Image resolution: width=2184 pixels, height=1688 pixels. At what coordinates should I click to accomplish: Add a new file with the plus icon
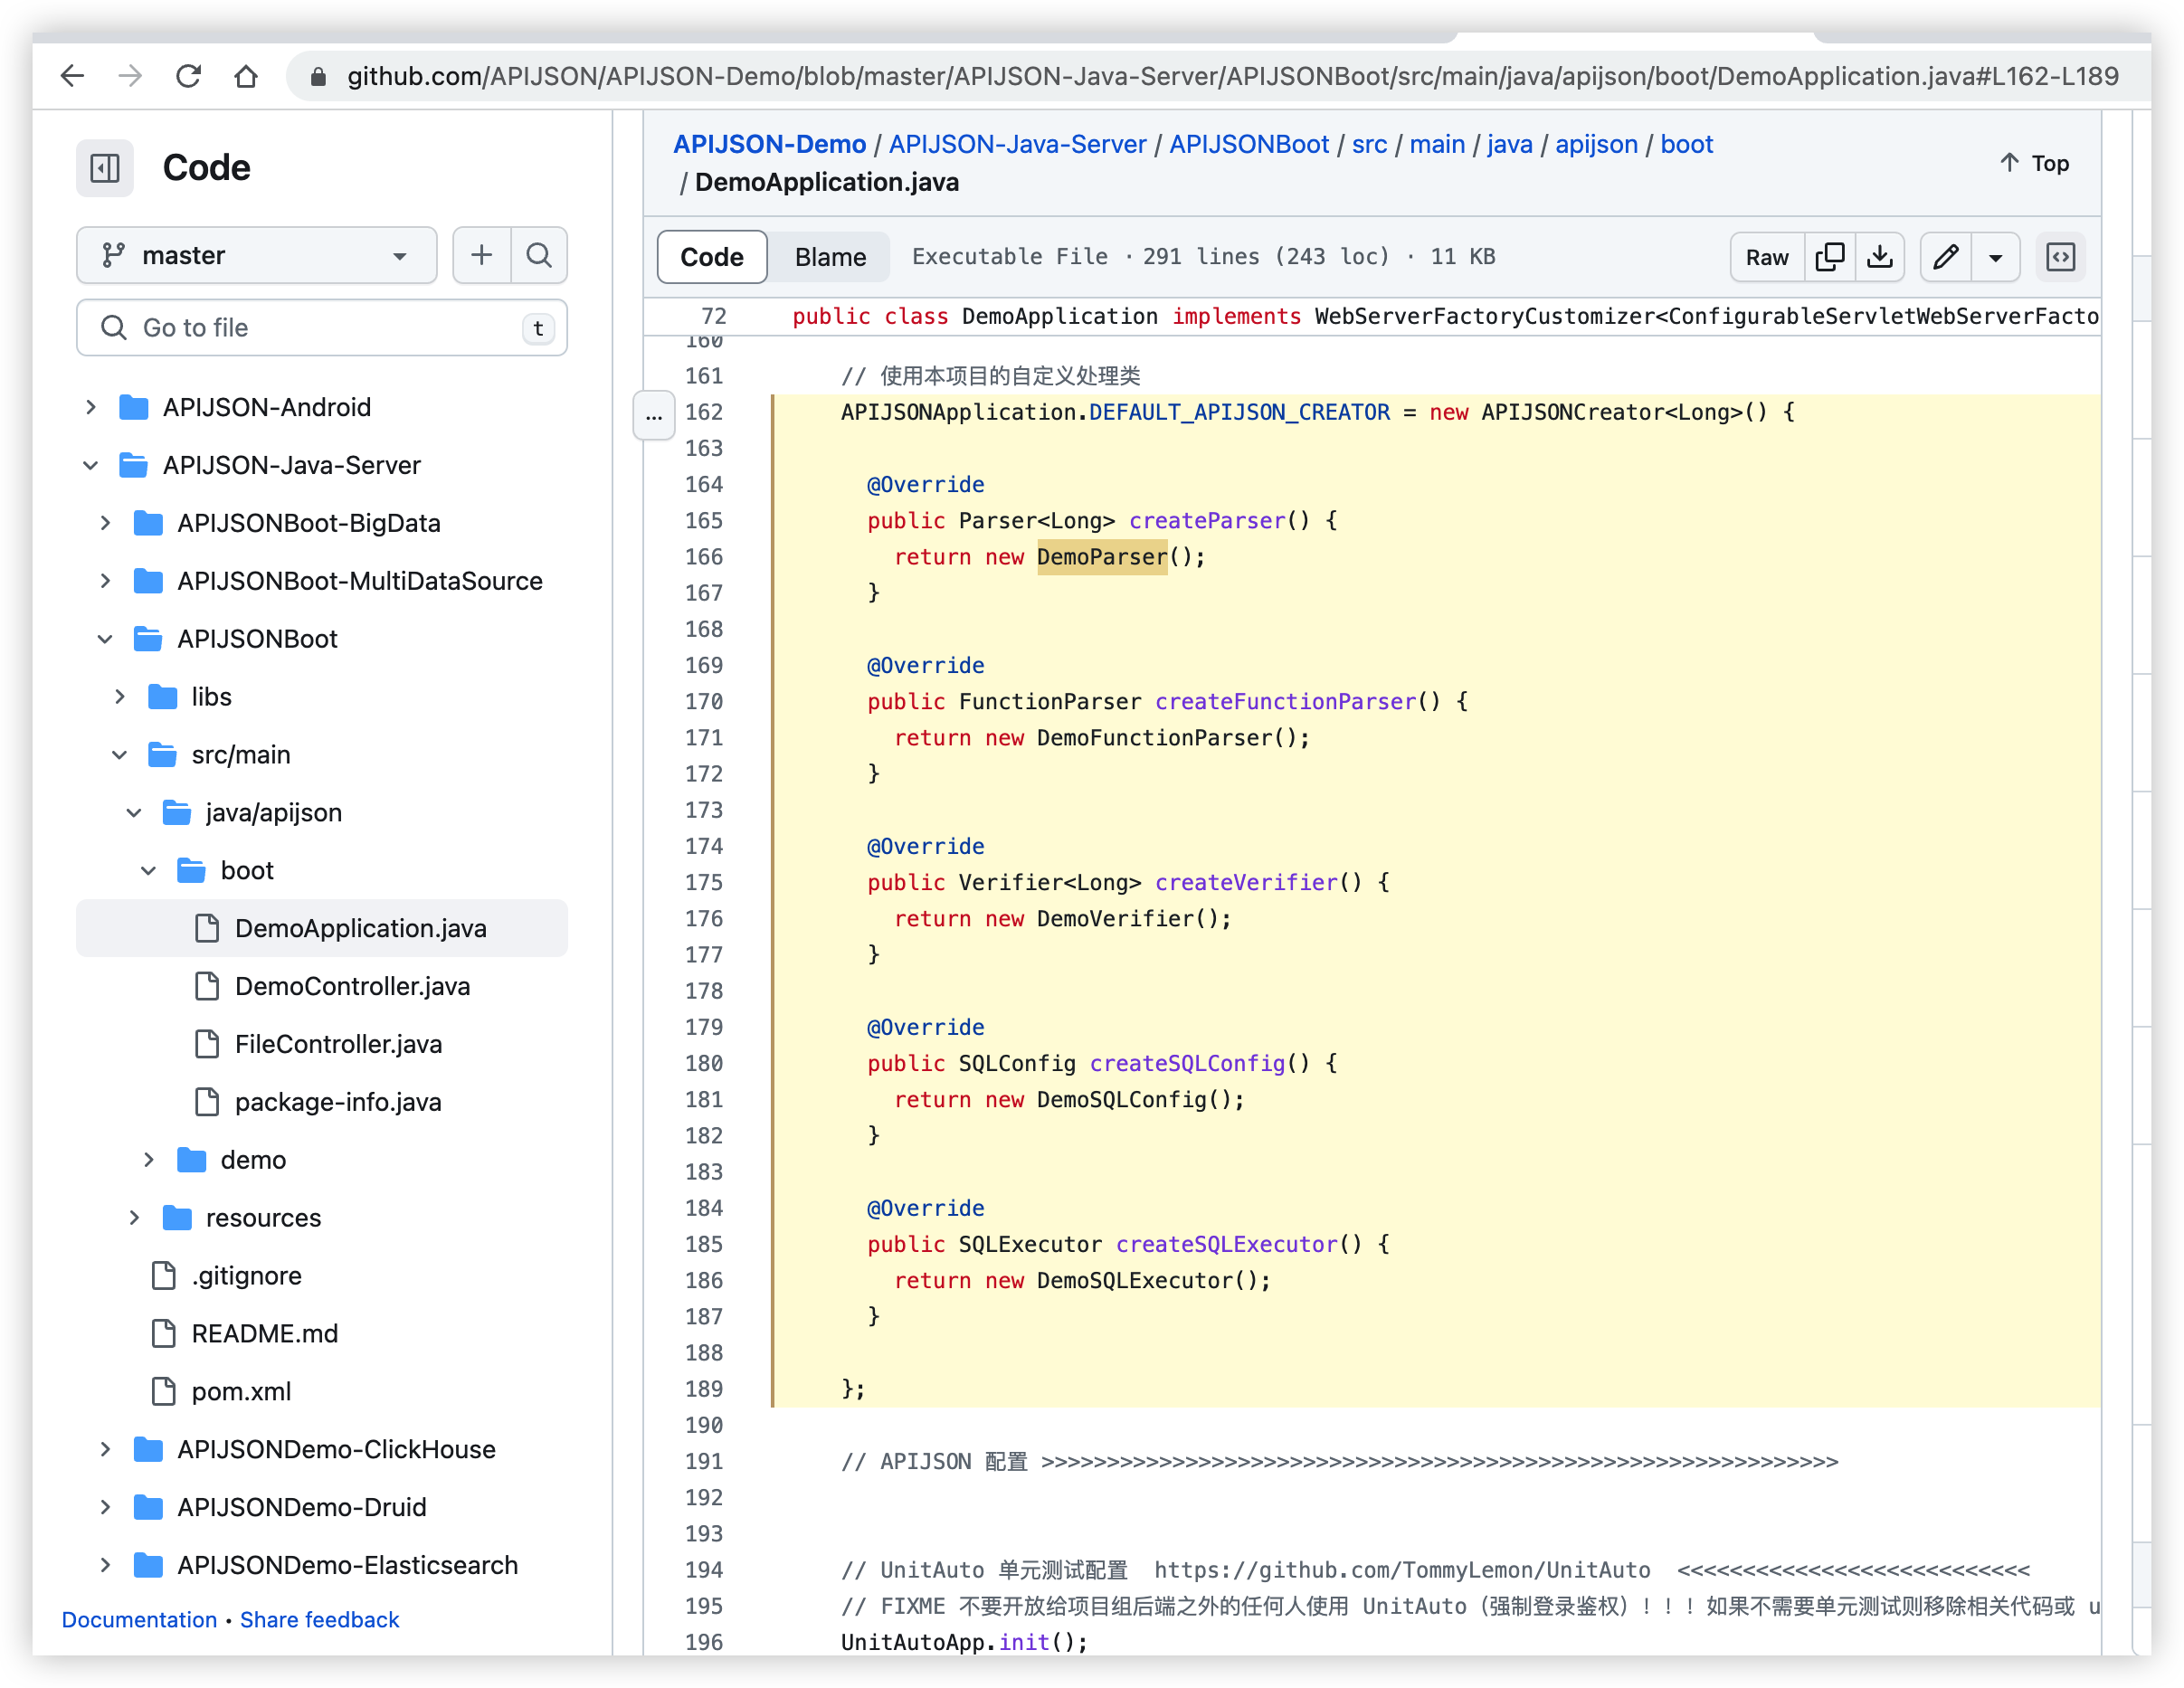(481, 255)
